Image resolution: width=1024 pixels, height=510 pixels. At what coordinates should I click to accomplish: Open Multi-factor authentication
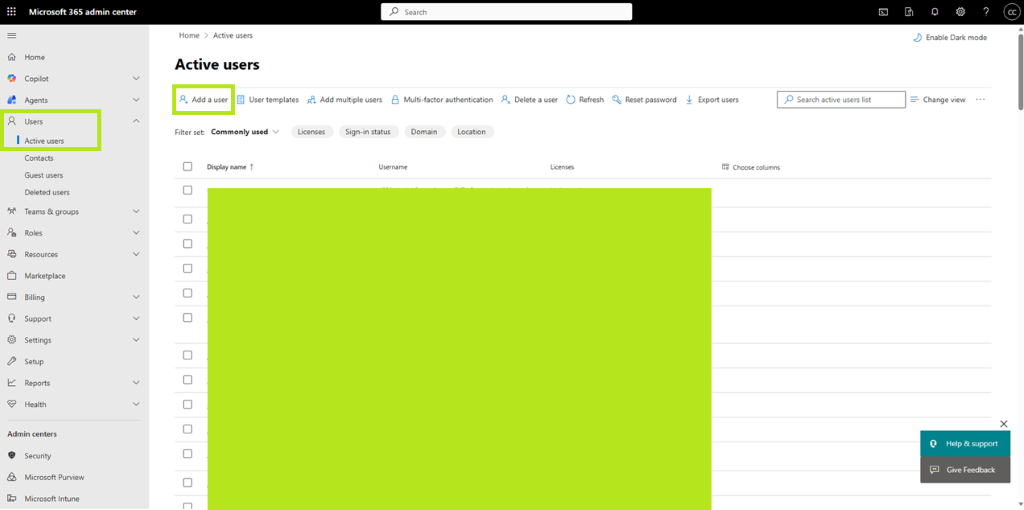coord(441,100)
